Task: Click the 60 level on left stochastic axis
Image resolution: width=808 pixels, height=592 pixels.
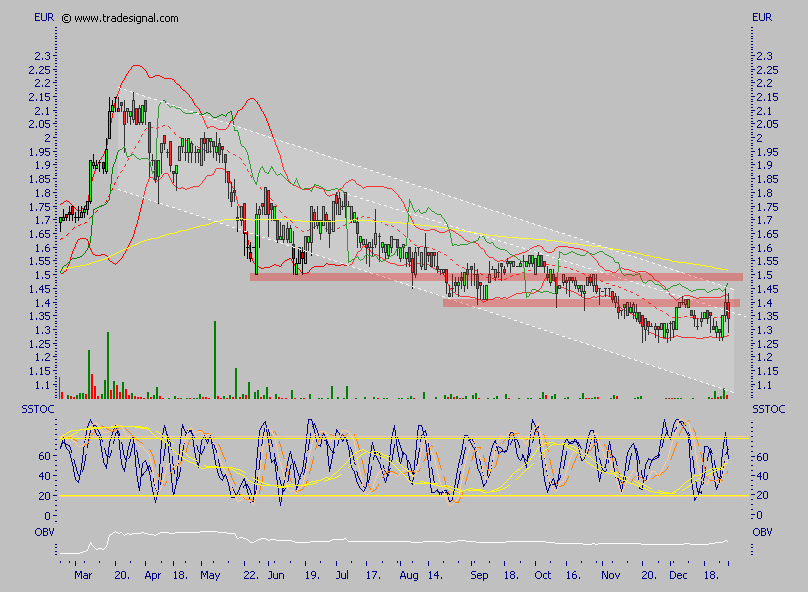Action: point(45,456)
